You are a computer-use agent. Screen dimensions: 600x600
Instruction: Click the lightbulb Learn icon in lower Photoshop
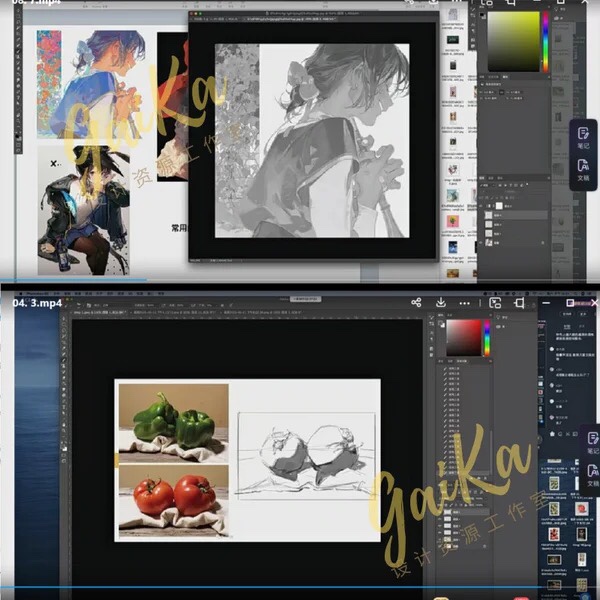pos(499,318)
